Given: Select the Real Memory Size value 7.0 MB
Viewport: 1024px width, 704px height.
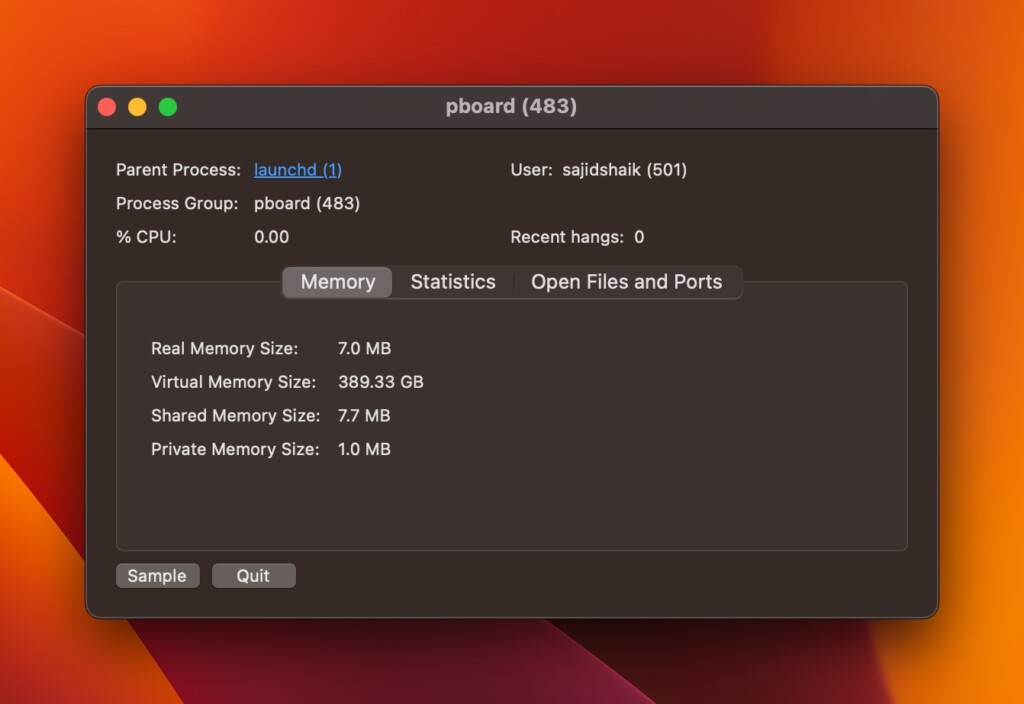Looking at the screenshot, I should tap(364, 349).
